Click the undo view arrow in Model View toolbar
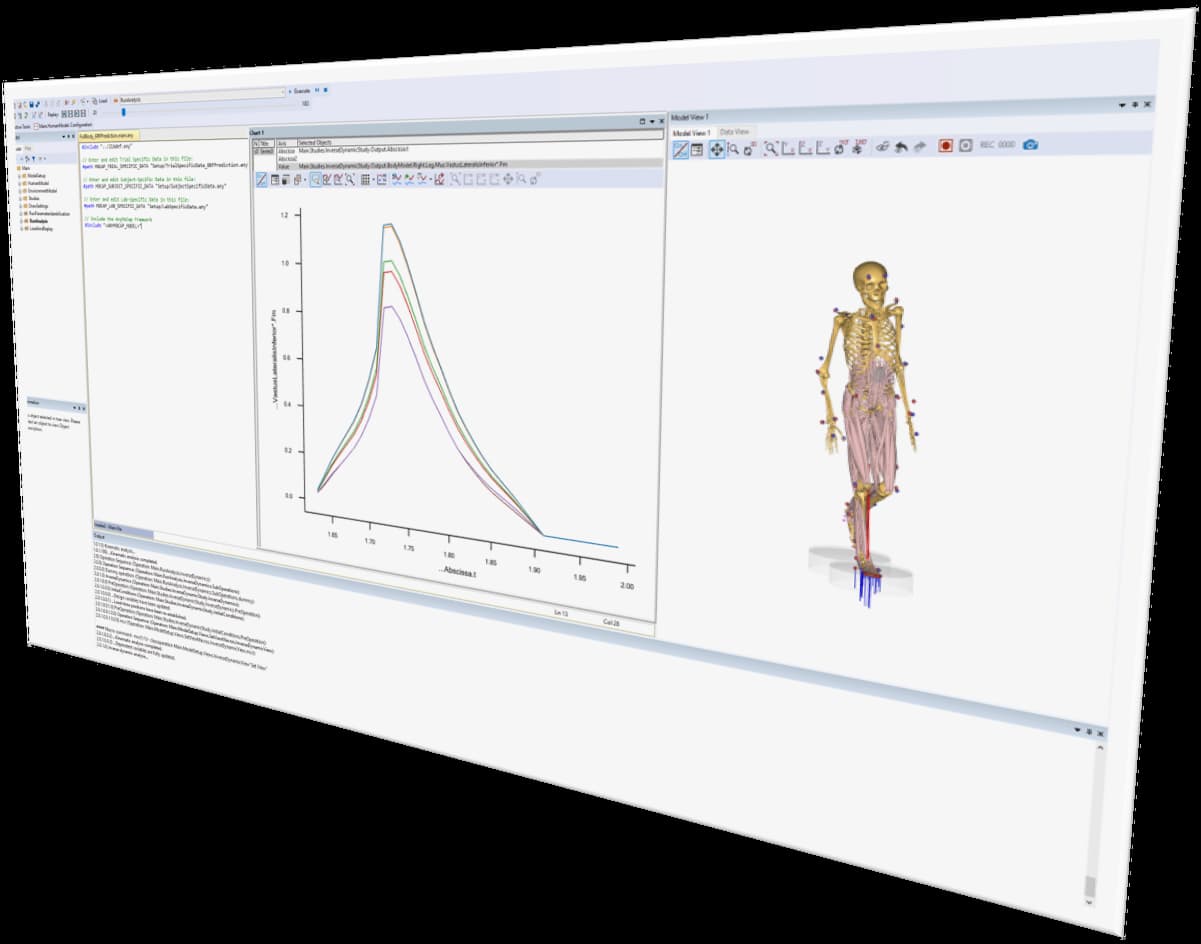Viewport: 1201px width, 944px height. point(902,148)
